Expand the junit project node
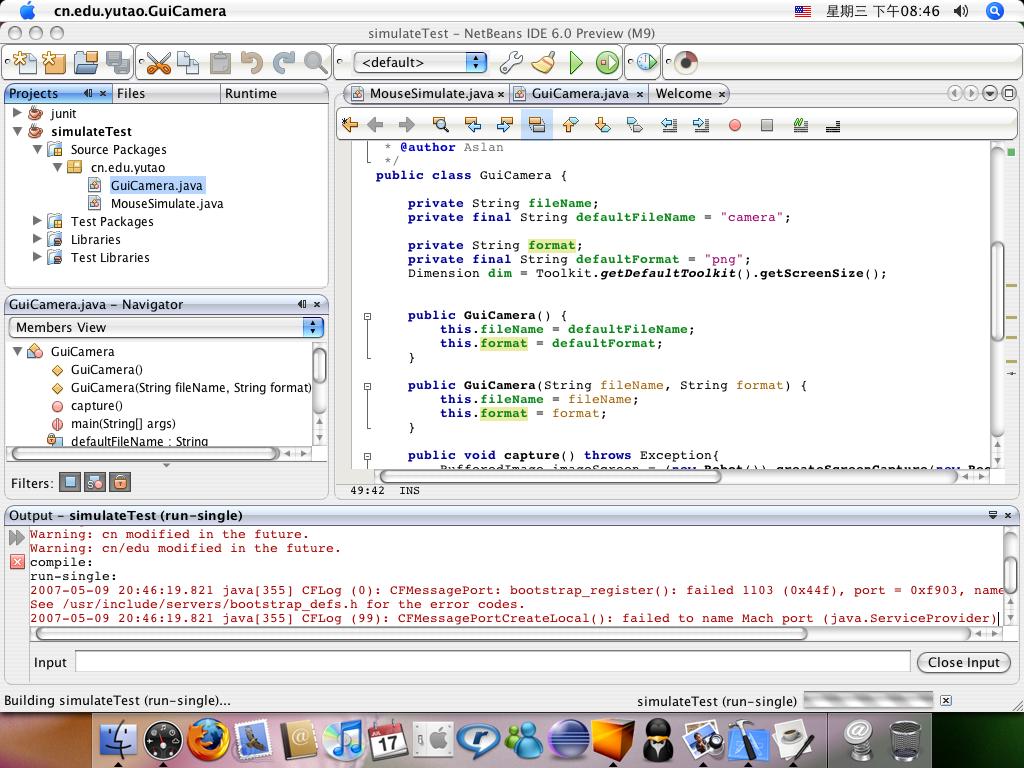The image size is (1024, 768). coord(18,113)
